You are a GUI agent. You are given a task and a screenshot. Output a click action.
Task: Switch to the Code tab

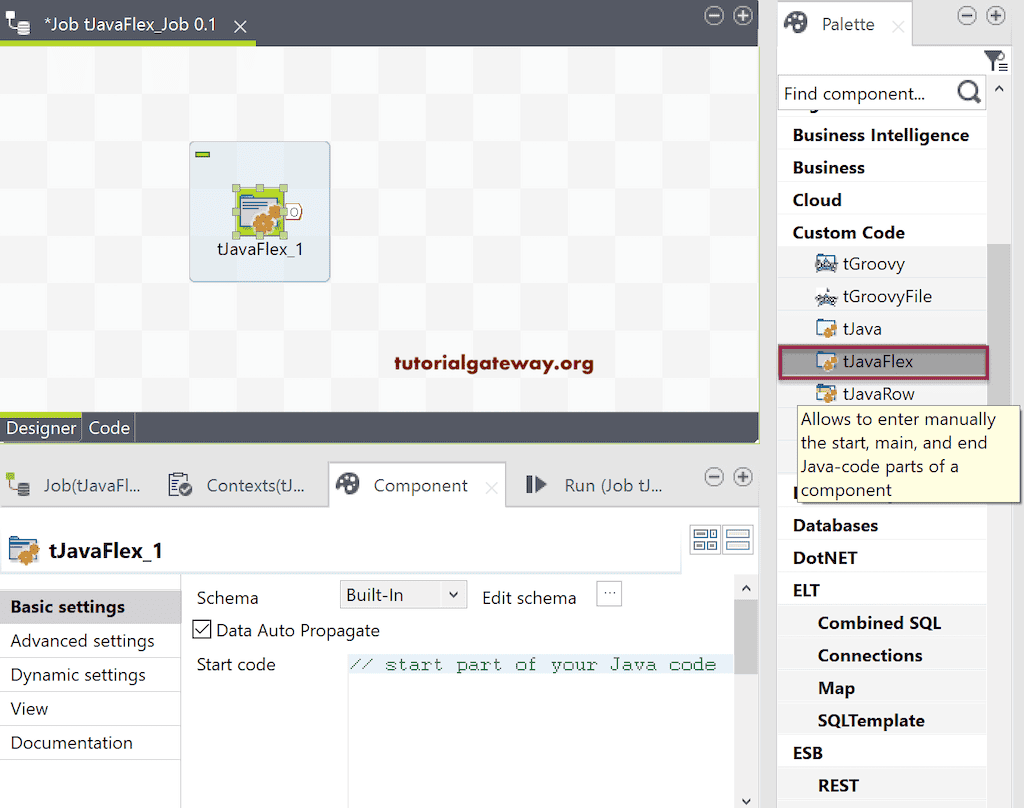point(108,427)
